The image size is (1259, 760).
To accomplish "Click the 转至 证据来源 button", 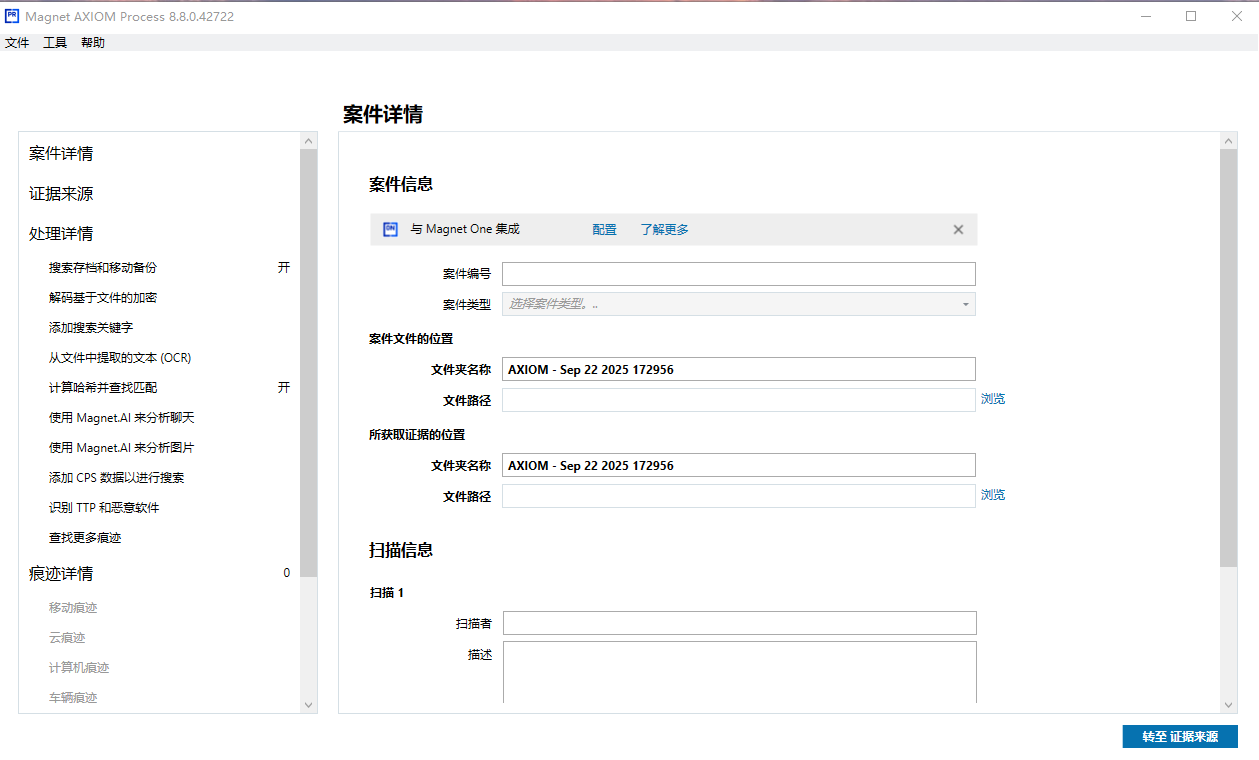I will pyautogui.click(x=1179, y=736).
